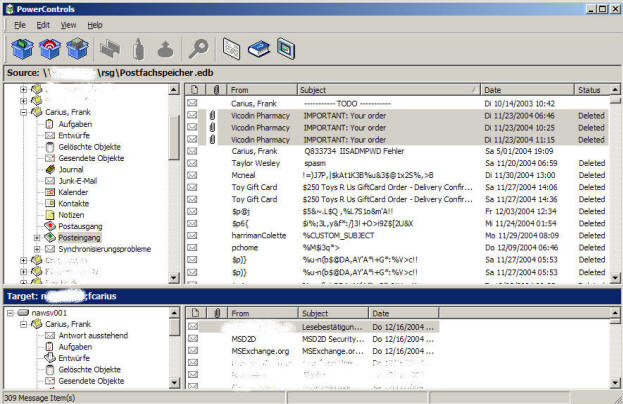Select Q833734 IISADMPWD Fehler message
This screenshot has height=404, width=623.
click(x=397, y=151)
